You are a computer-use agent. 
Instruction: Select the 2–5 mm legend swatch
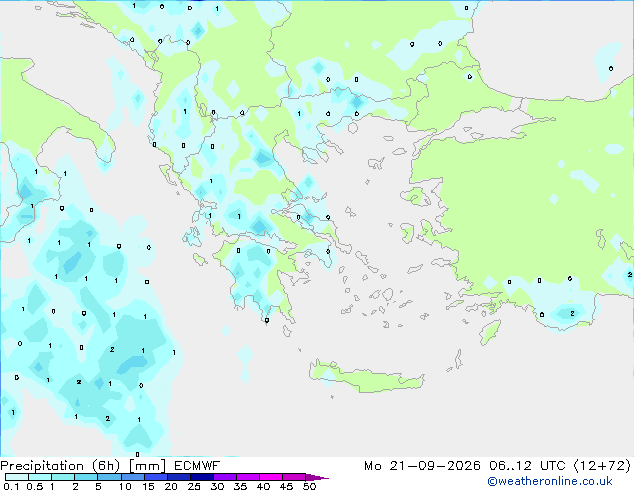pos(86,477)
